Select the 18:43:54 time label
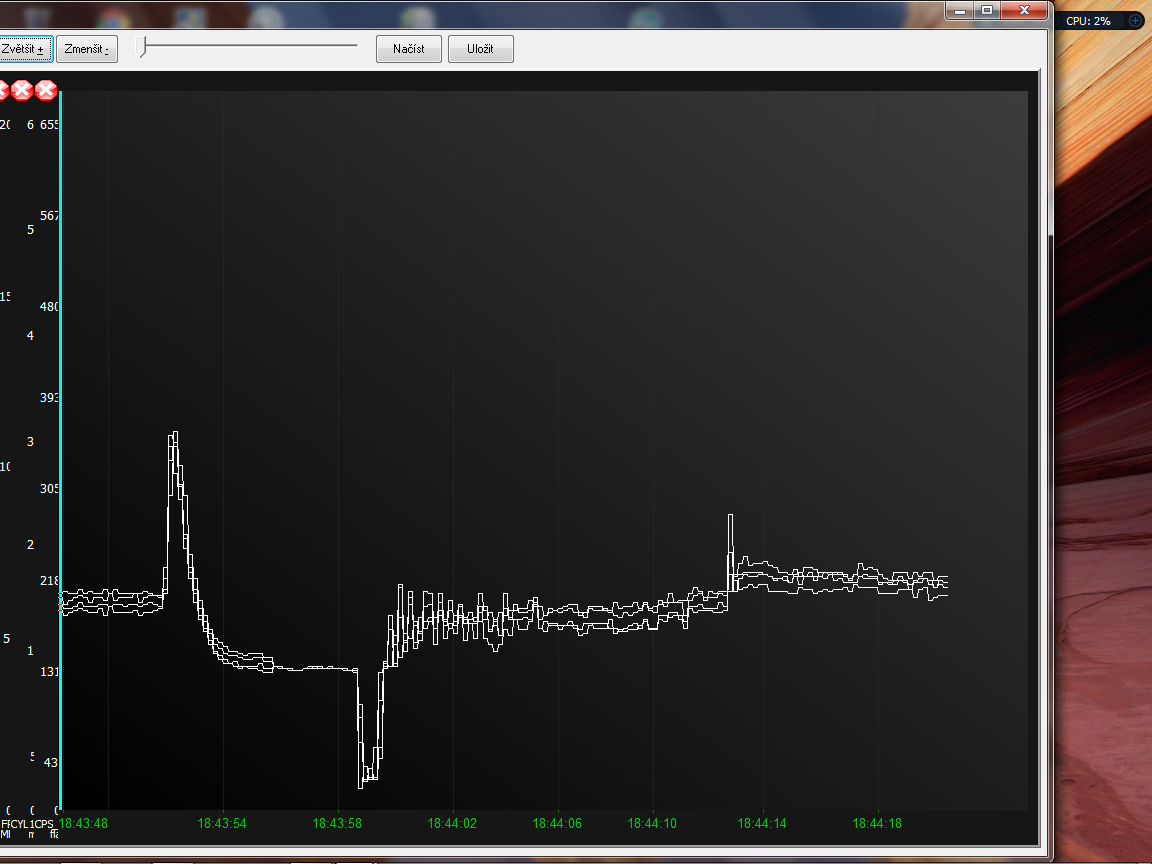 222,823
